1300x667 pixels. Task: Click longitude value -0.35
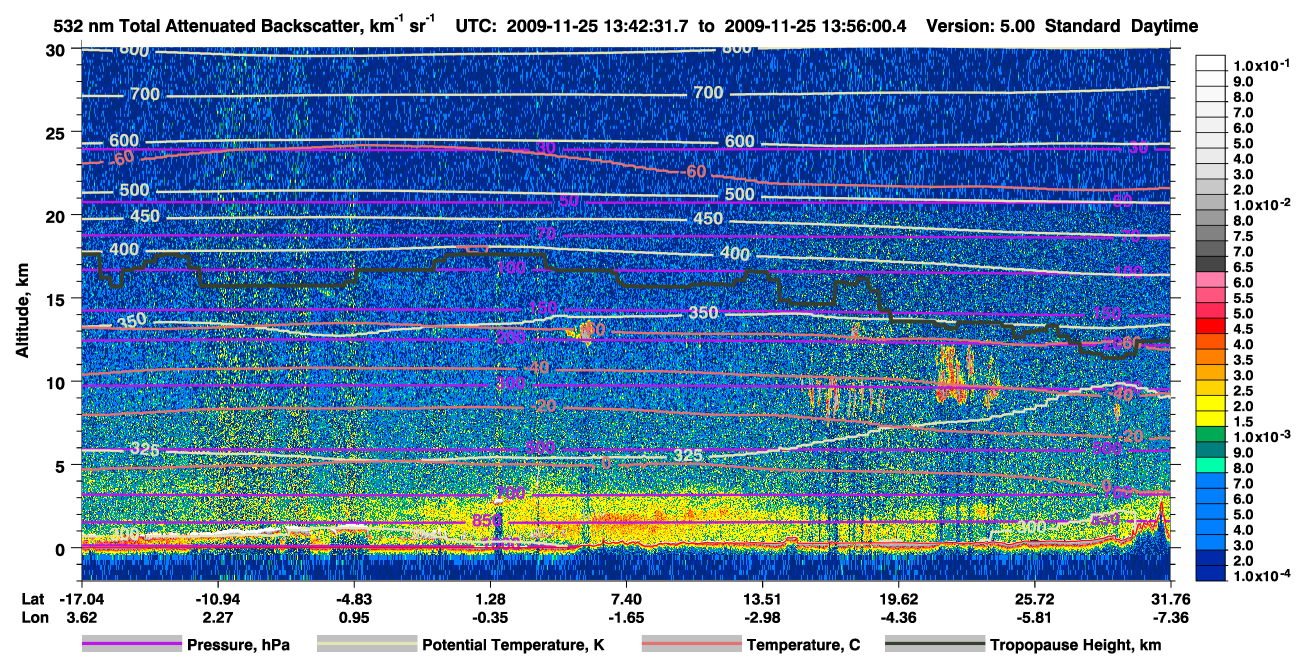(490, 617)
